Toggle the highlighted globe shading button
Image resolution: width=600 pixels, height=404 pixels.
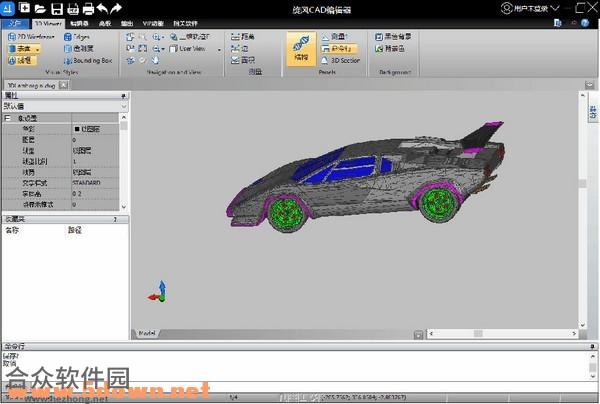[x=22, y=60]
